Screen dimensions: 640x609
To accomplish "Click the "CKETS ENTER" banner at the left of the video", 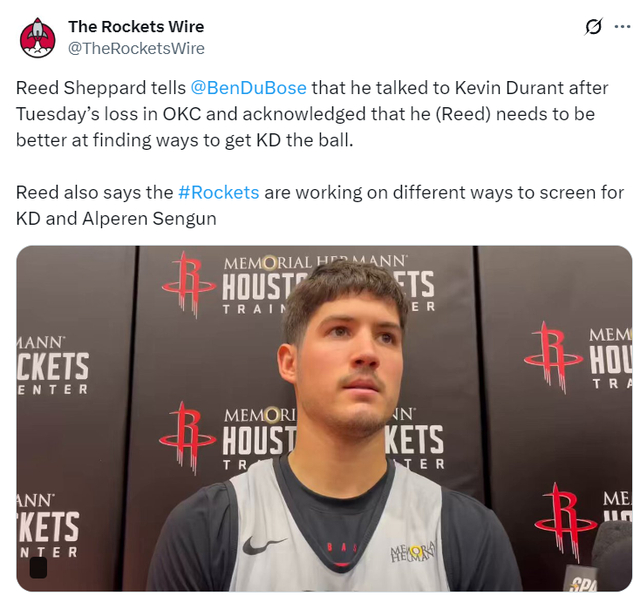I will [x=53, y=366].
